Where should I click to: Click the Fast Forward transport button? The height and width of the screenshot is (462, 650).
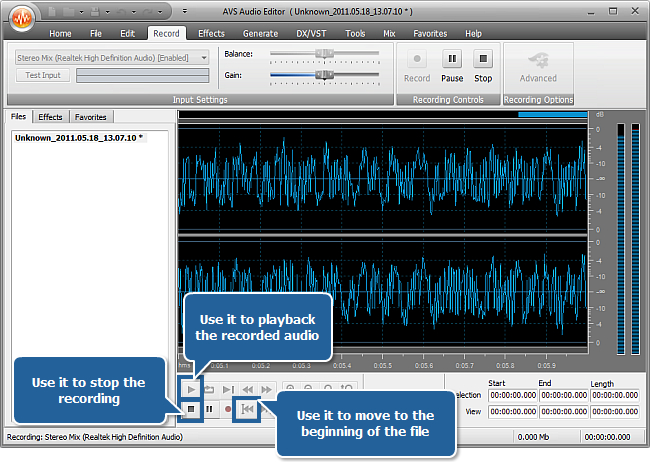[266, 389]
